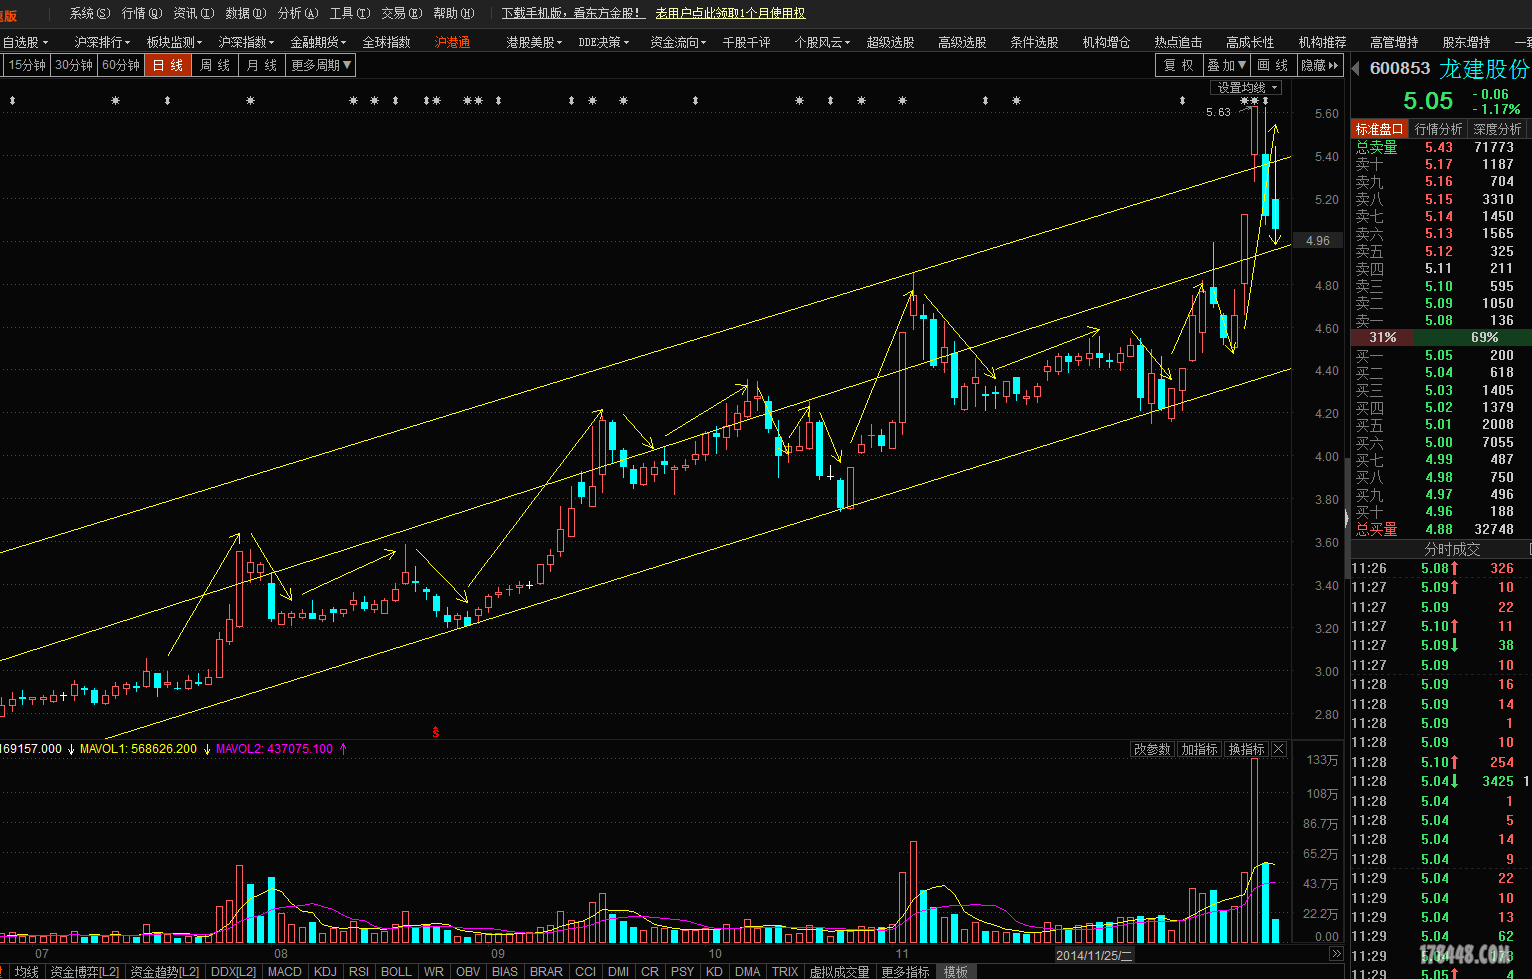Switch chart to 30分钟 period

tap(74, 65)
